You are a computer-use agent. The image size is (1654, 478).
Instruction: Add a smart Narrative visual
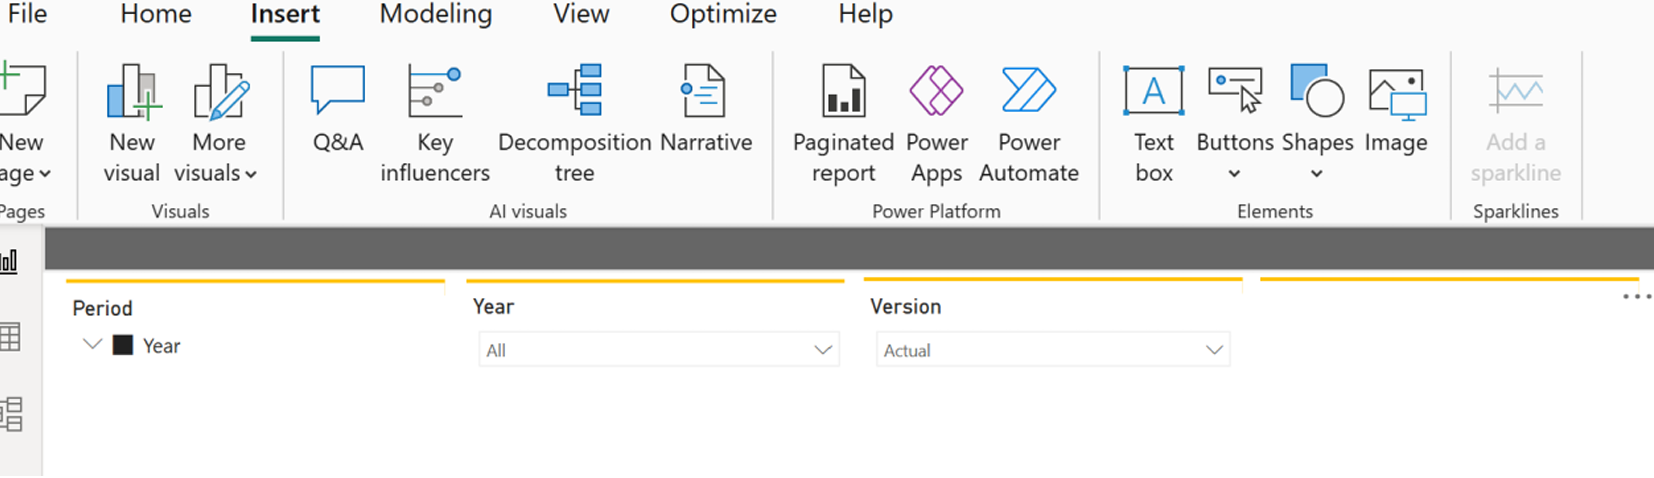[x=706, y=110]
